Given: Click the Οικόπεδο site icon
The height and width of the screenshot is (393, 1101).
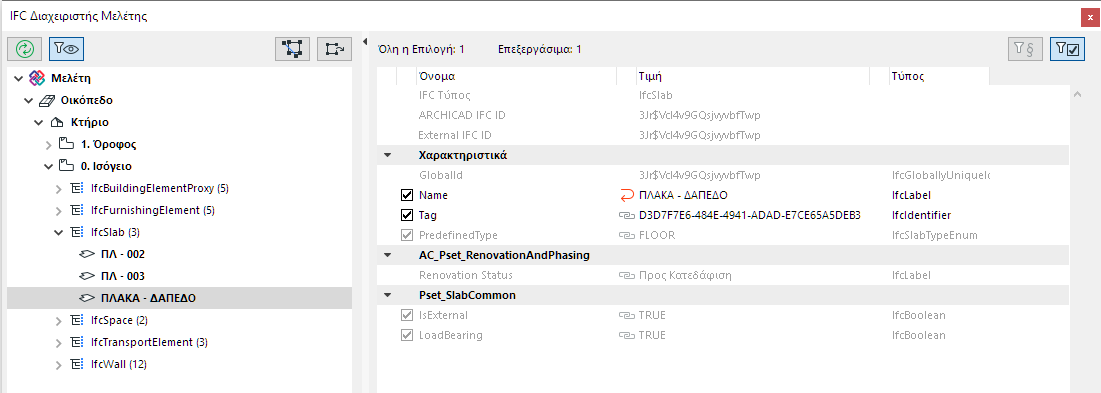Looking at the screenshot, I should click(48, 100).
